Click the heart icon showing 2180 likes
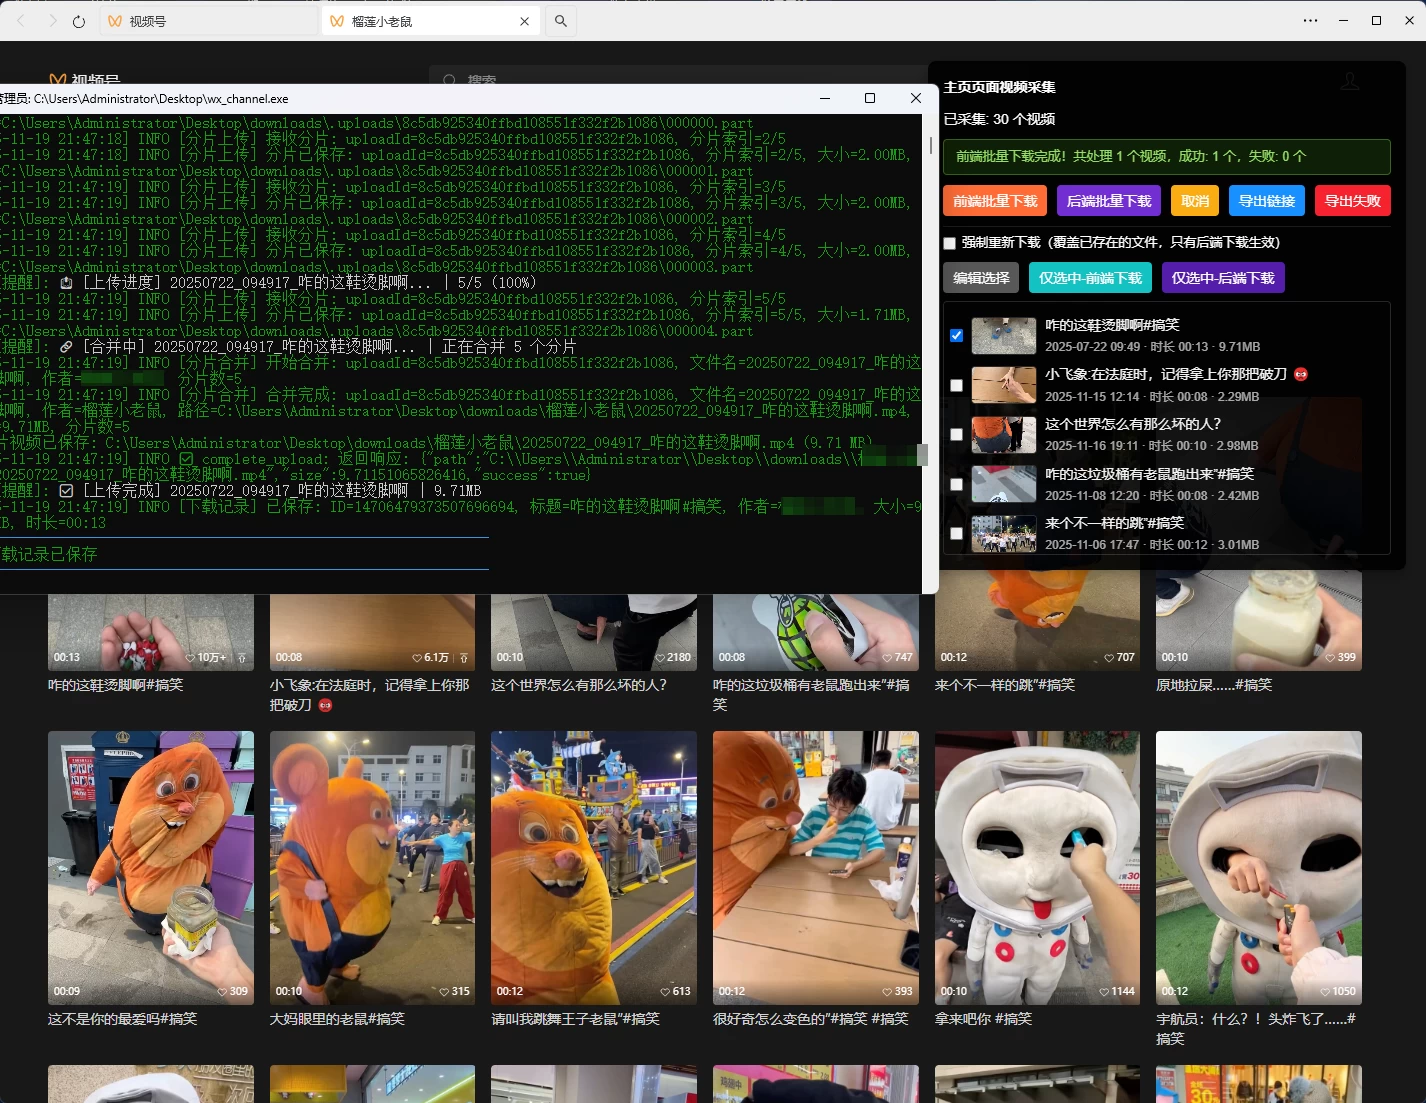 tap(663, 657)
